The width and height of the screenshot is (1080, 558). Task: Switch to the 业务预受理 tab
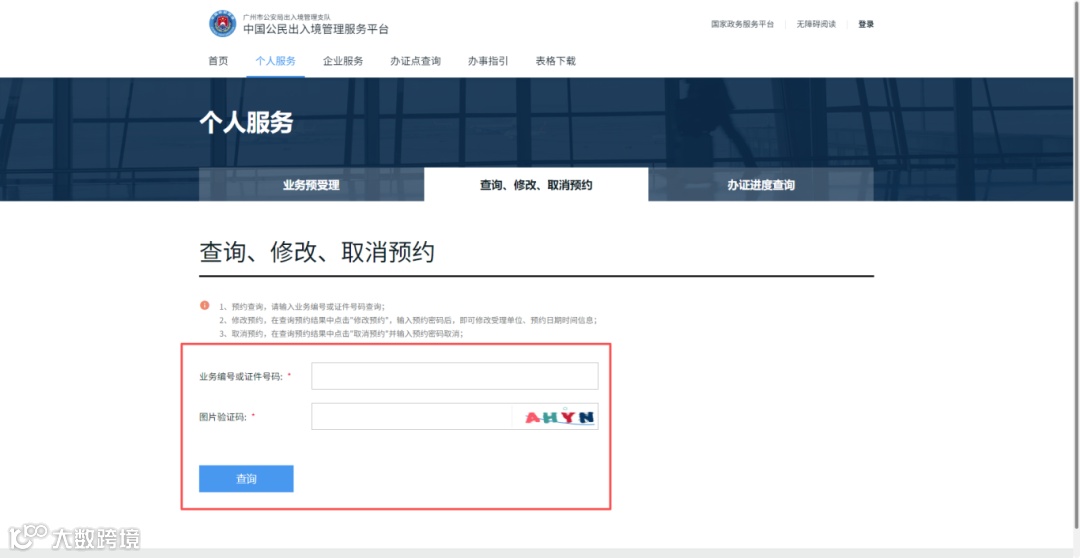point(311,185)
